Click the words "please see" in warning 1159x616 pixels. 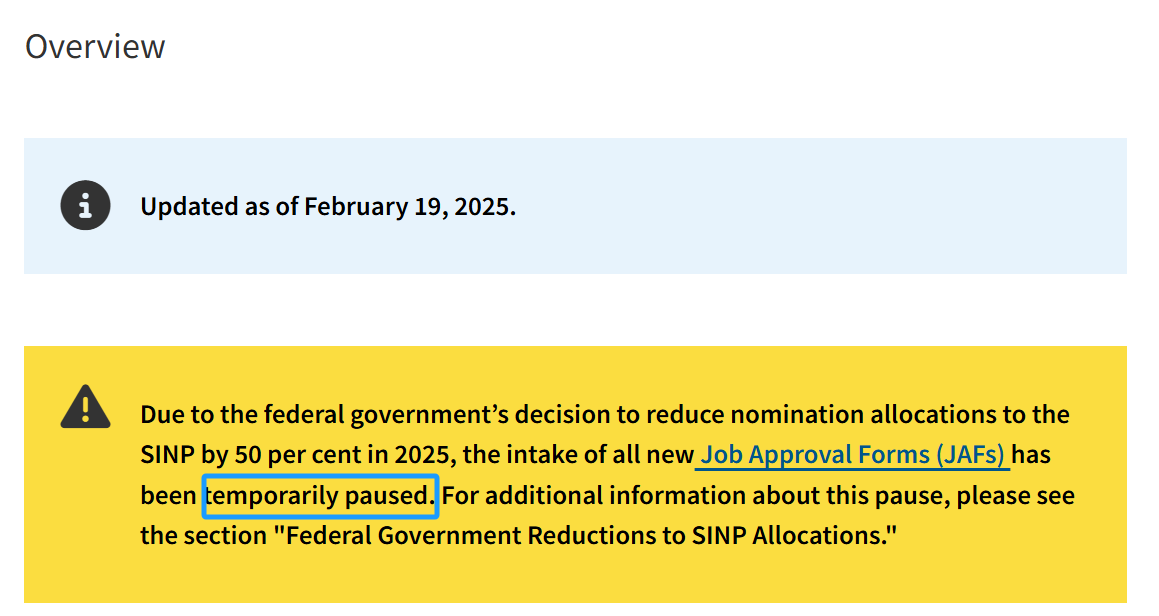point(1016,495)
